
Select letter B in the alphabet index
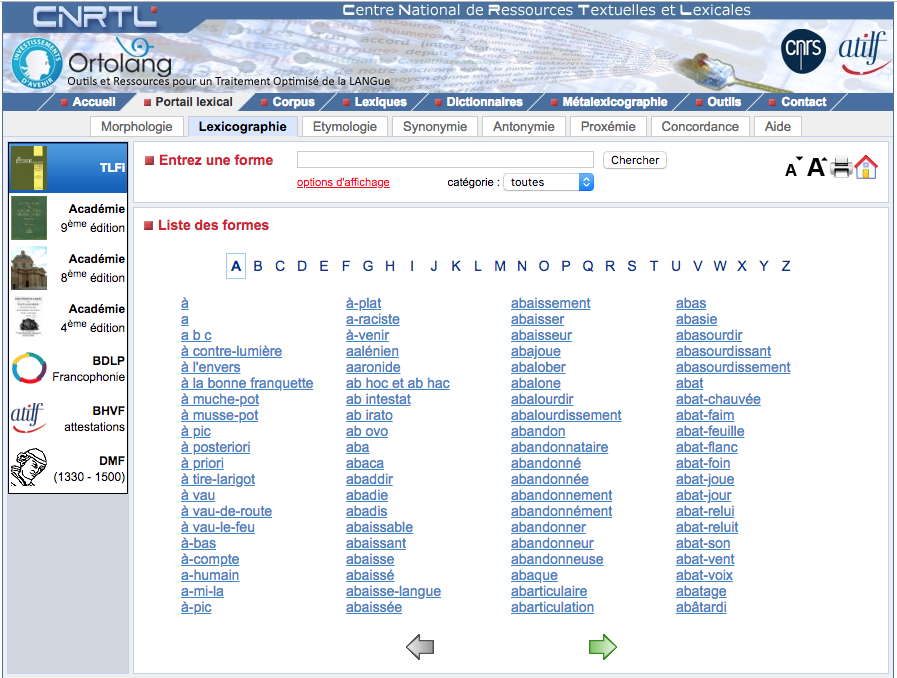point(258,266)
